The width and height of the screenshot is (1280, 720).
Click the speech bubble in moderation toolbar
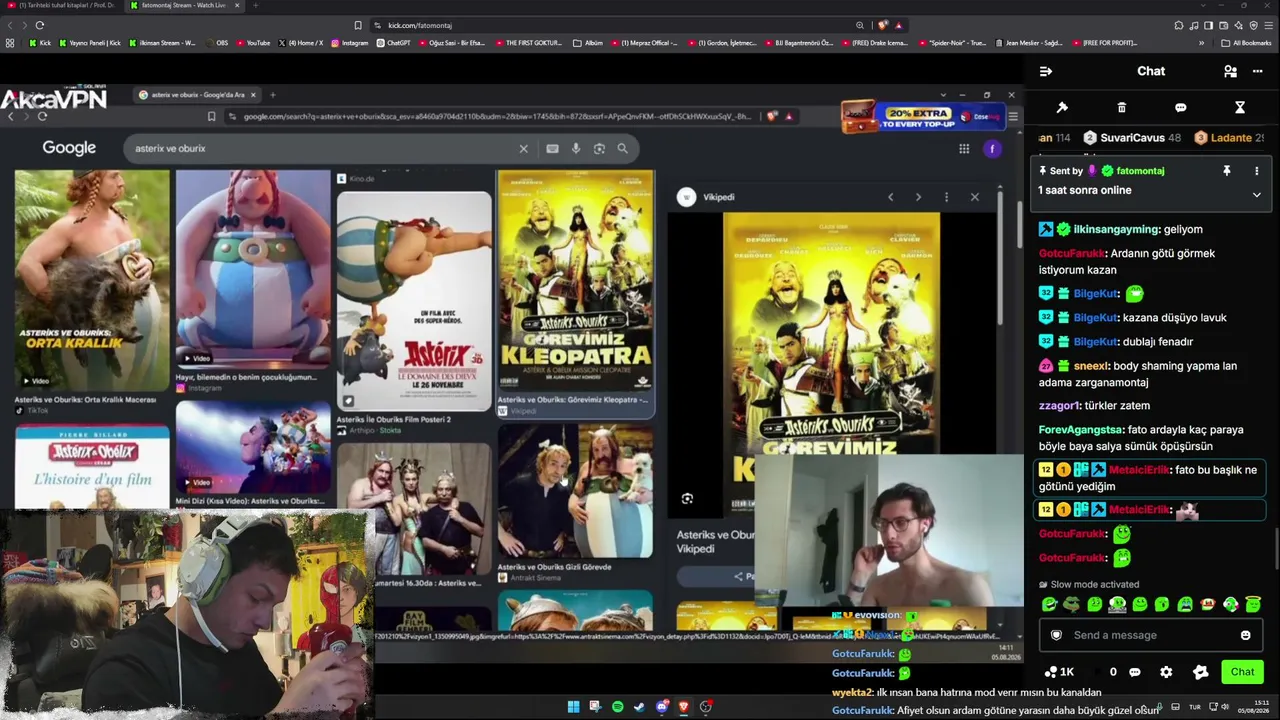point(1180,107)
